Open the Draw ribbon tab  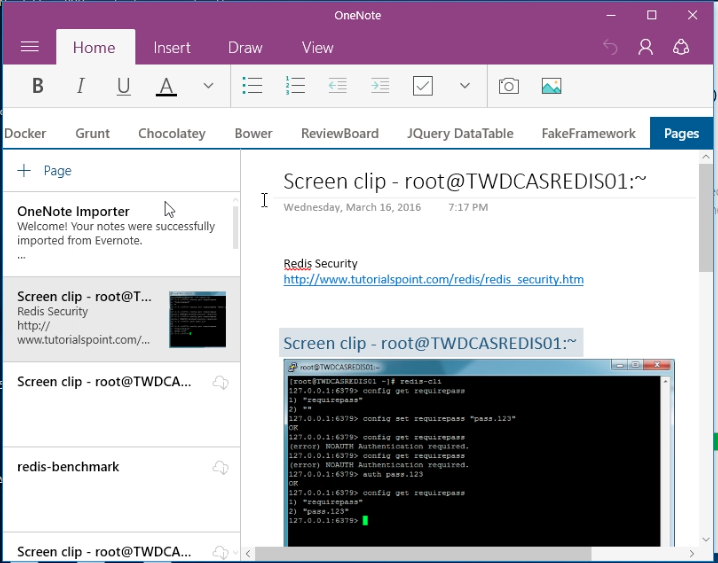coord(245,47)
